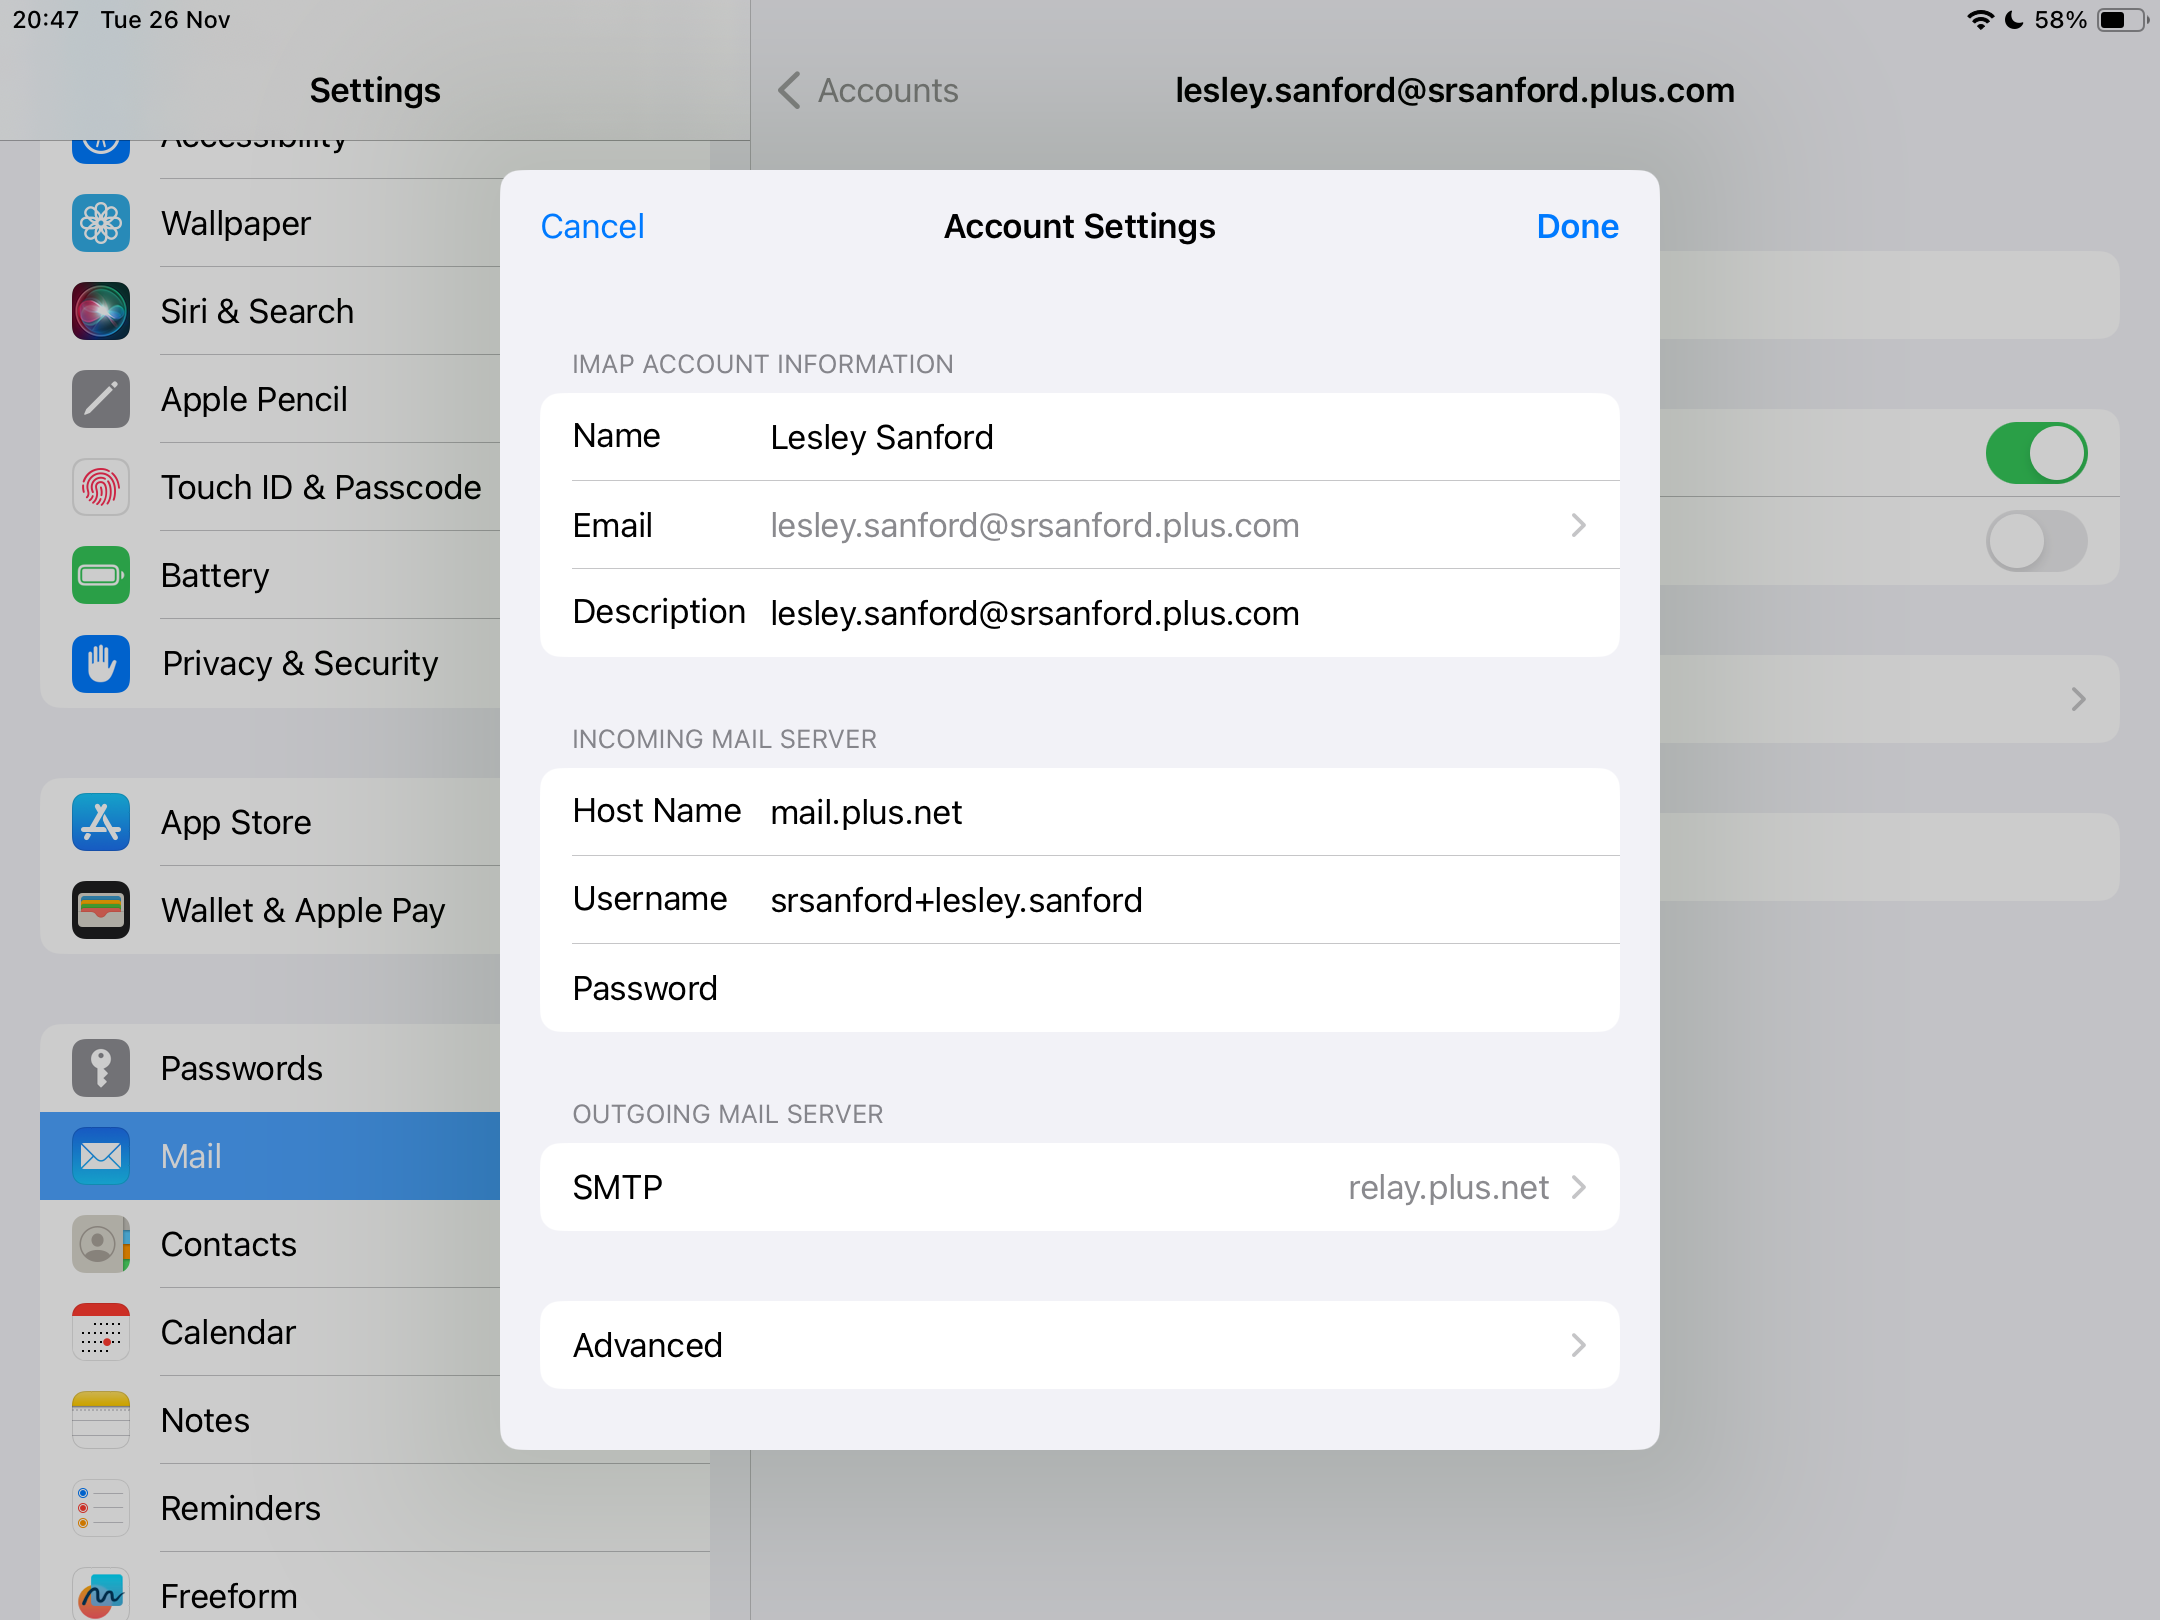Tap the Wi-Fi status icon
The width and height of the screenshot is (2160, 1620).
(1980, 20)
